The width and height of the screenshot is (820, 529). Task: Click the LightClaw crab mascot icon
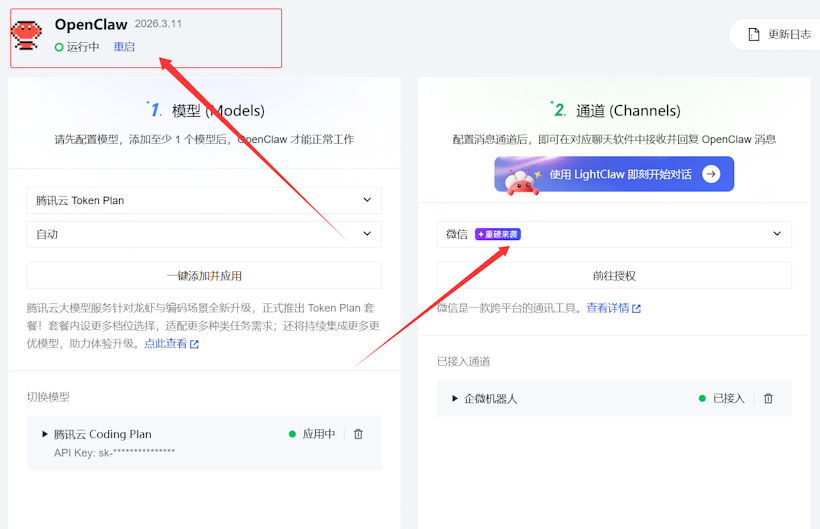tap(522, 182)
